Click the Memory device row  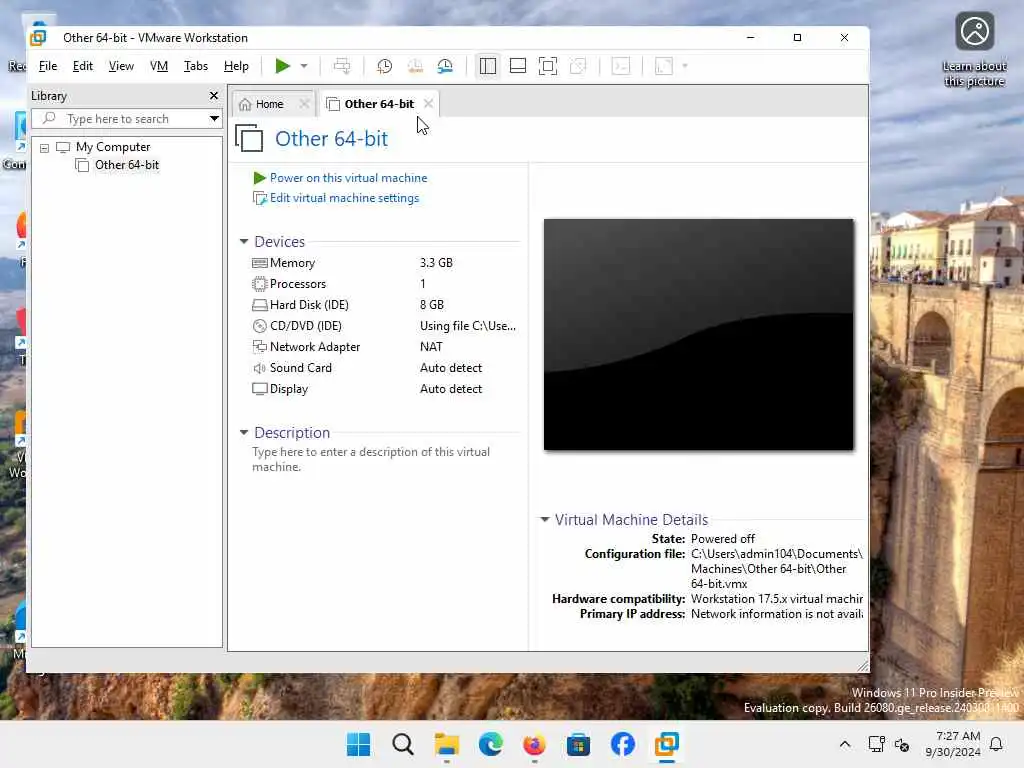(x=292, y=263)
